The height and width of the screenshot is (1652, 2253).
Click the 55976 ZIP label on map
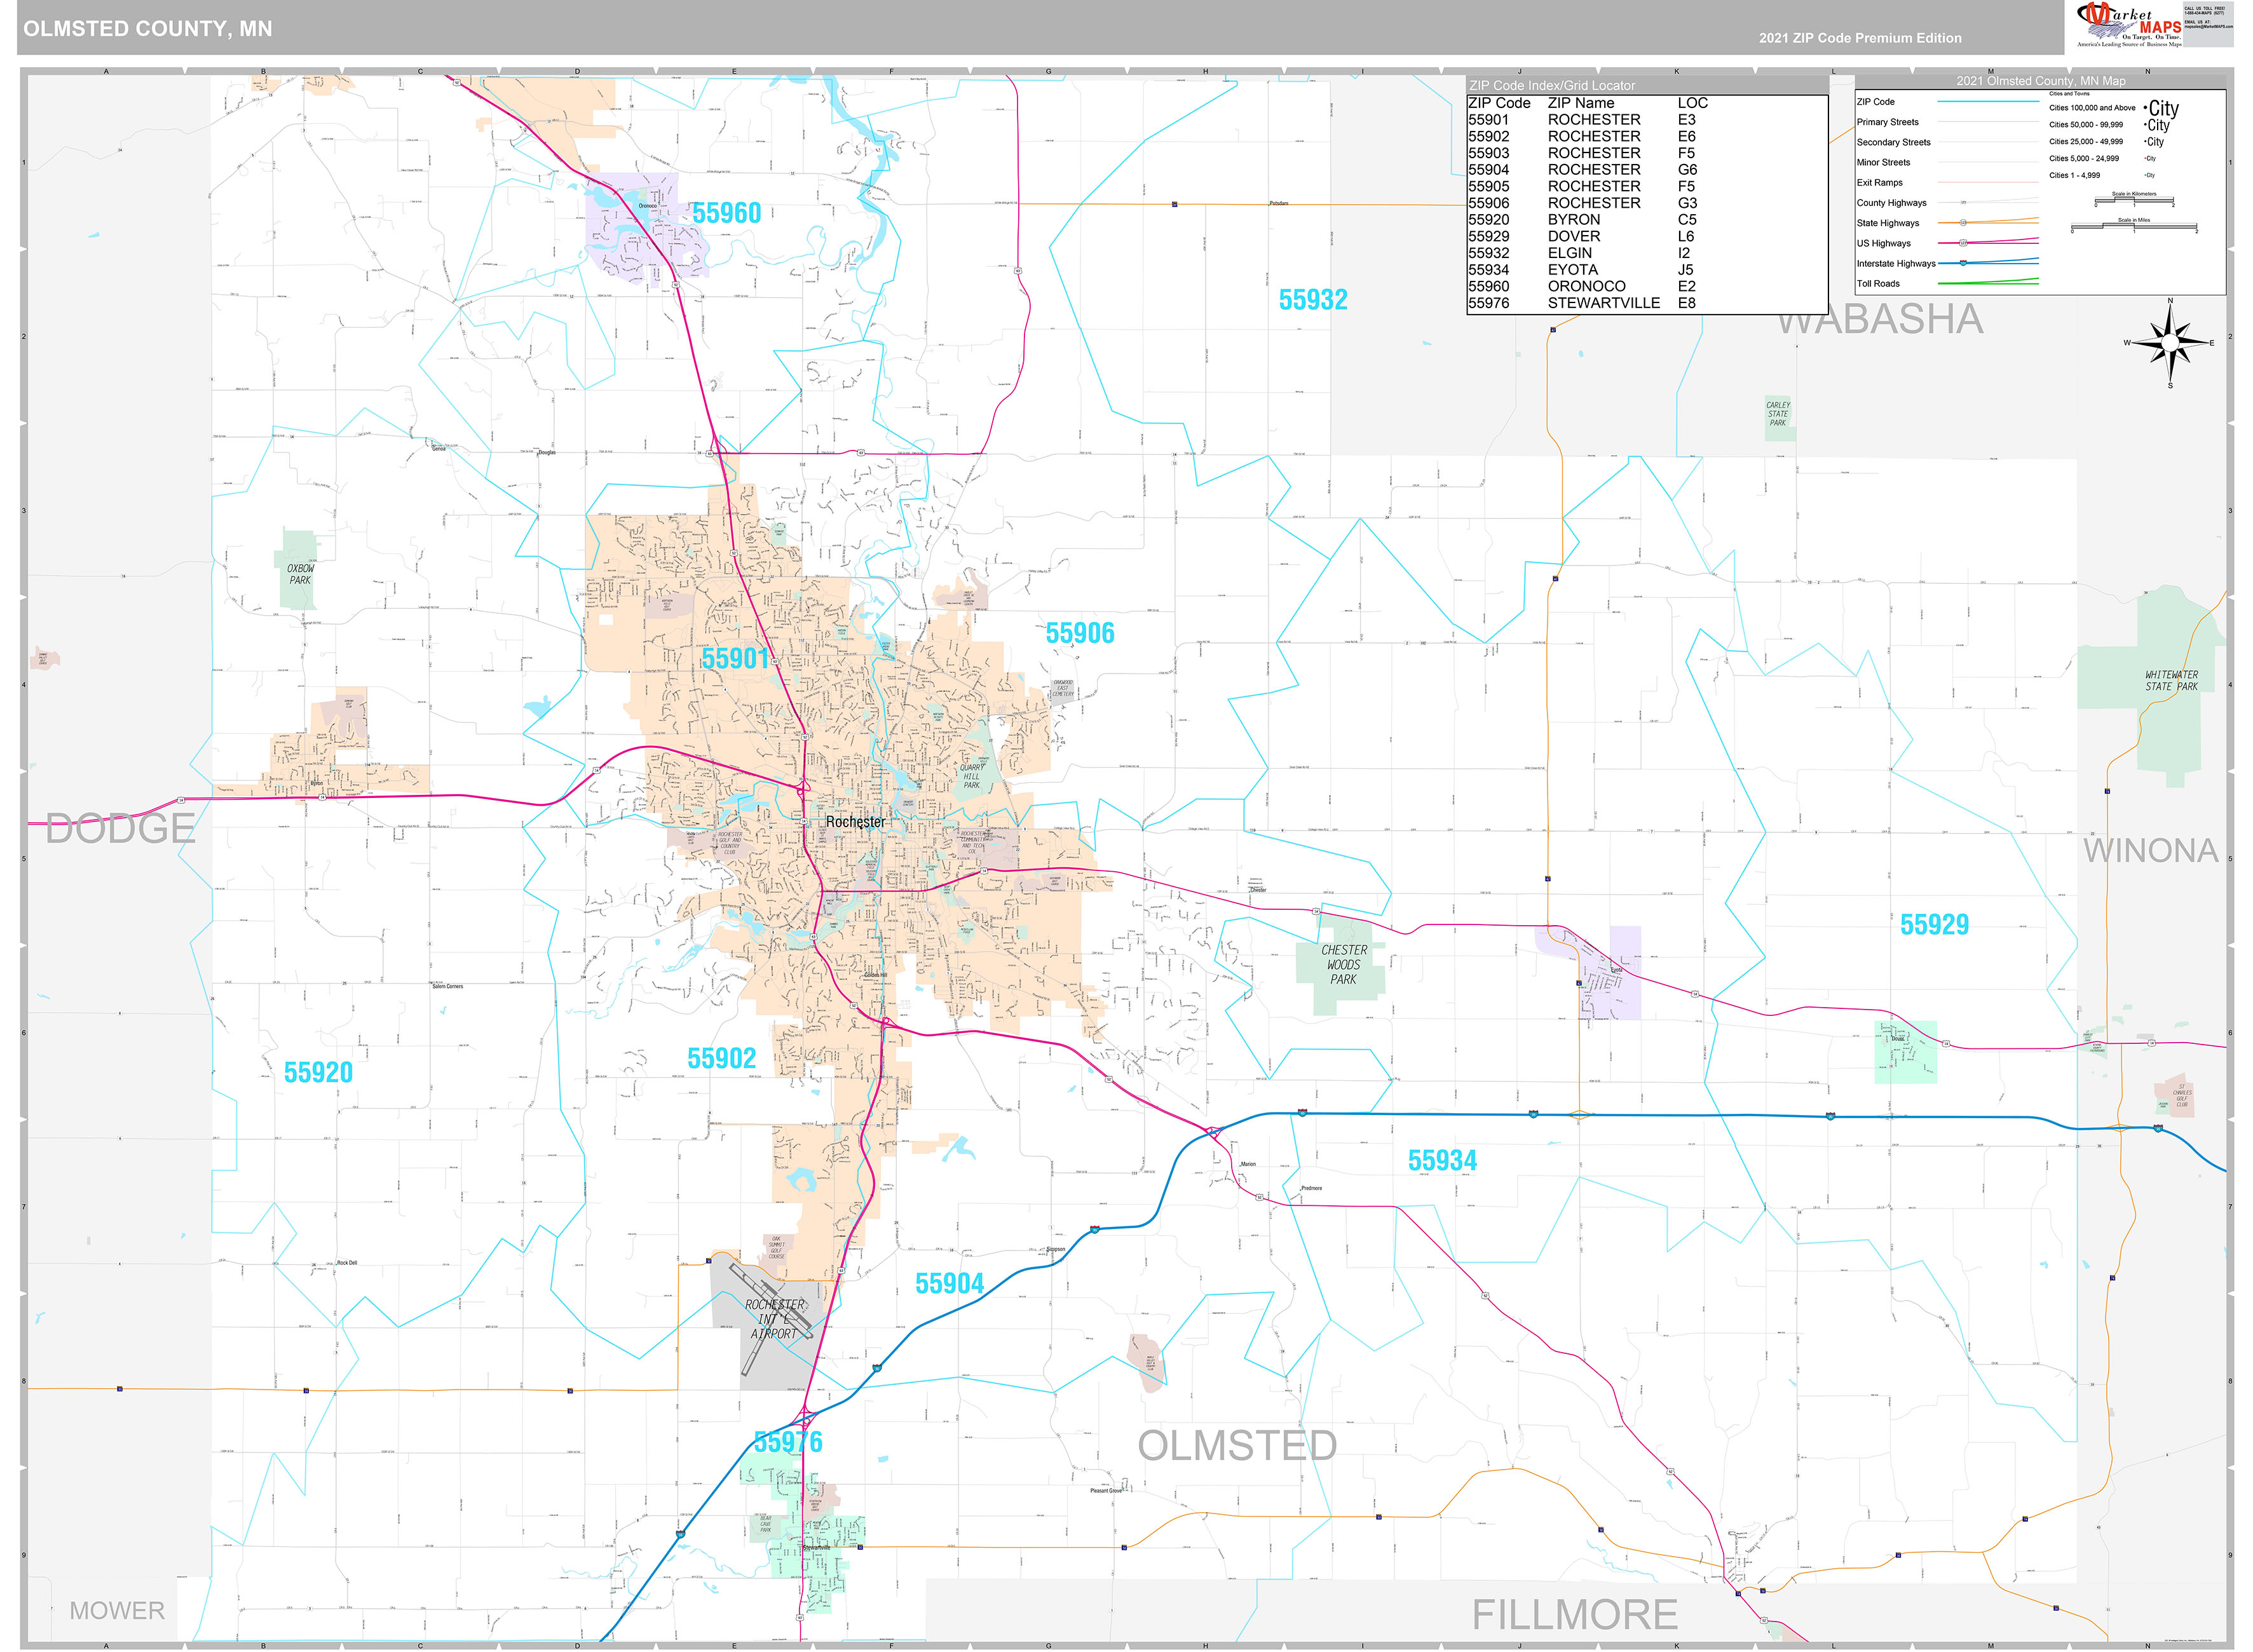point(788,1443)
